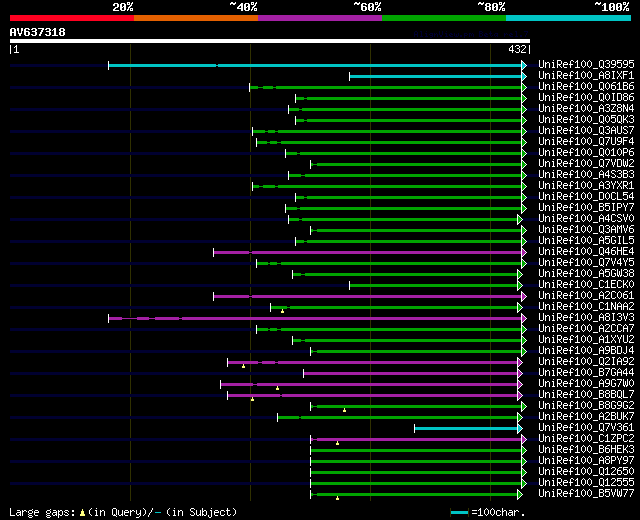Click the green ~80% identity legend segment
The width and height of the screenshot is (640, 520).
pos(444,18)
